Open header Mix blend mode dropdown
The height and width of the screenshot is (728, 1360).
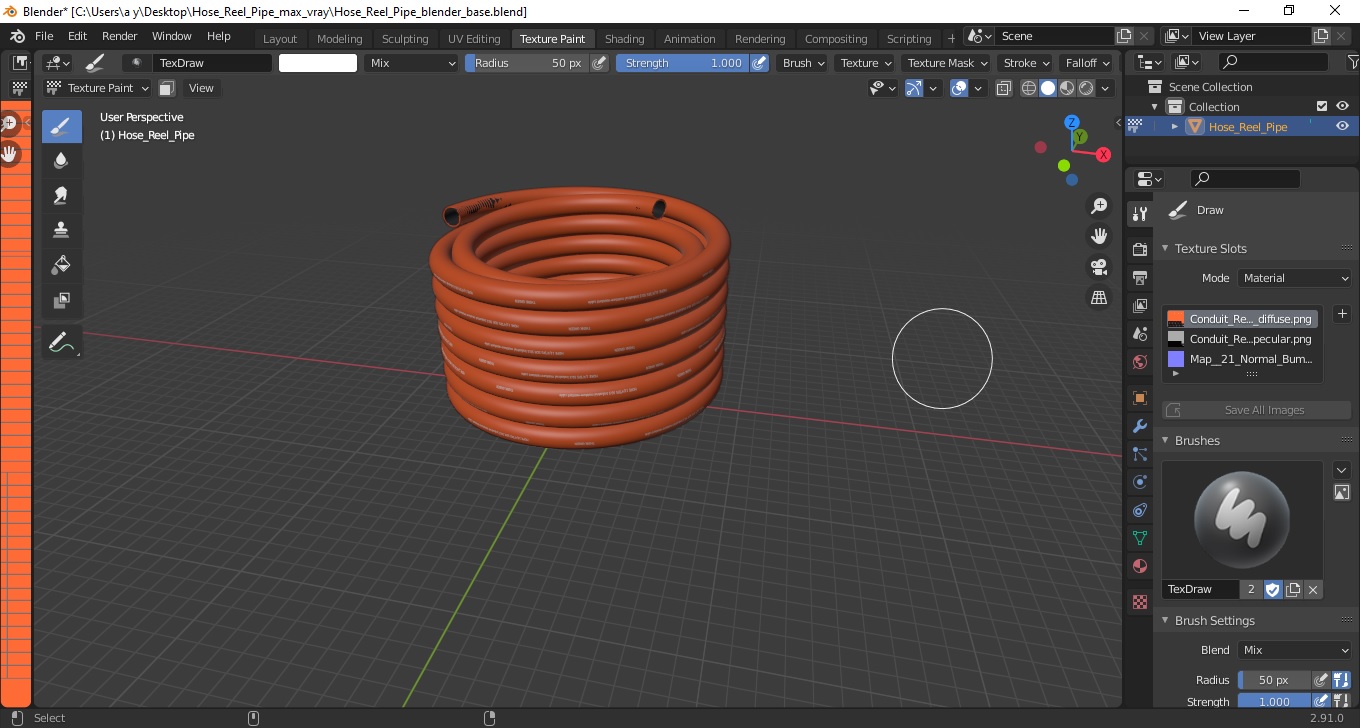tap(411, 63)
